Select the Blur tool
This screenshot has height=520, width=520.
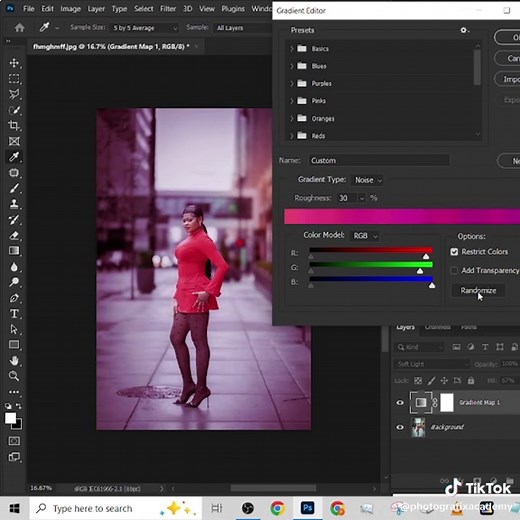click(x=14, y=267)
